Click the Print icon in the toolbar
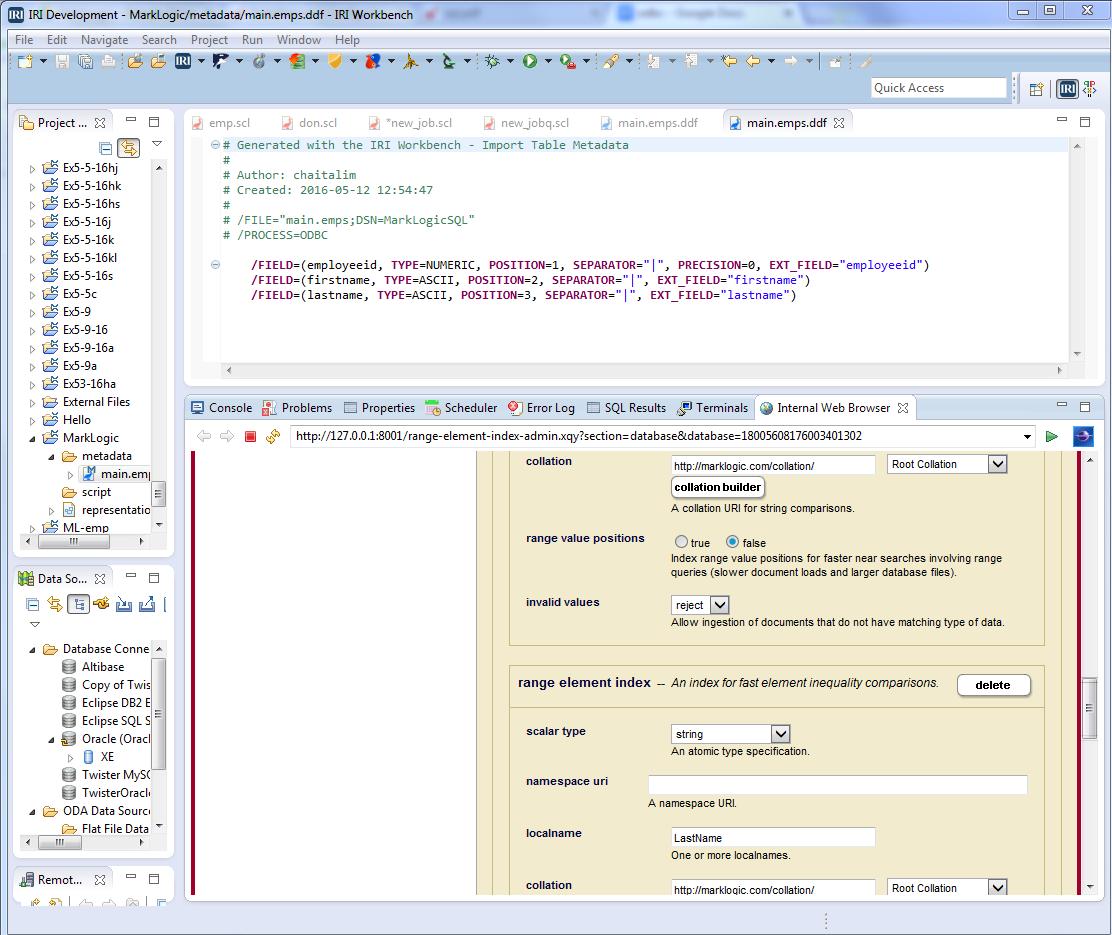1112x935 pixels. tap(109, 62)
